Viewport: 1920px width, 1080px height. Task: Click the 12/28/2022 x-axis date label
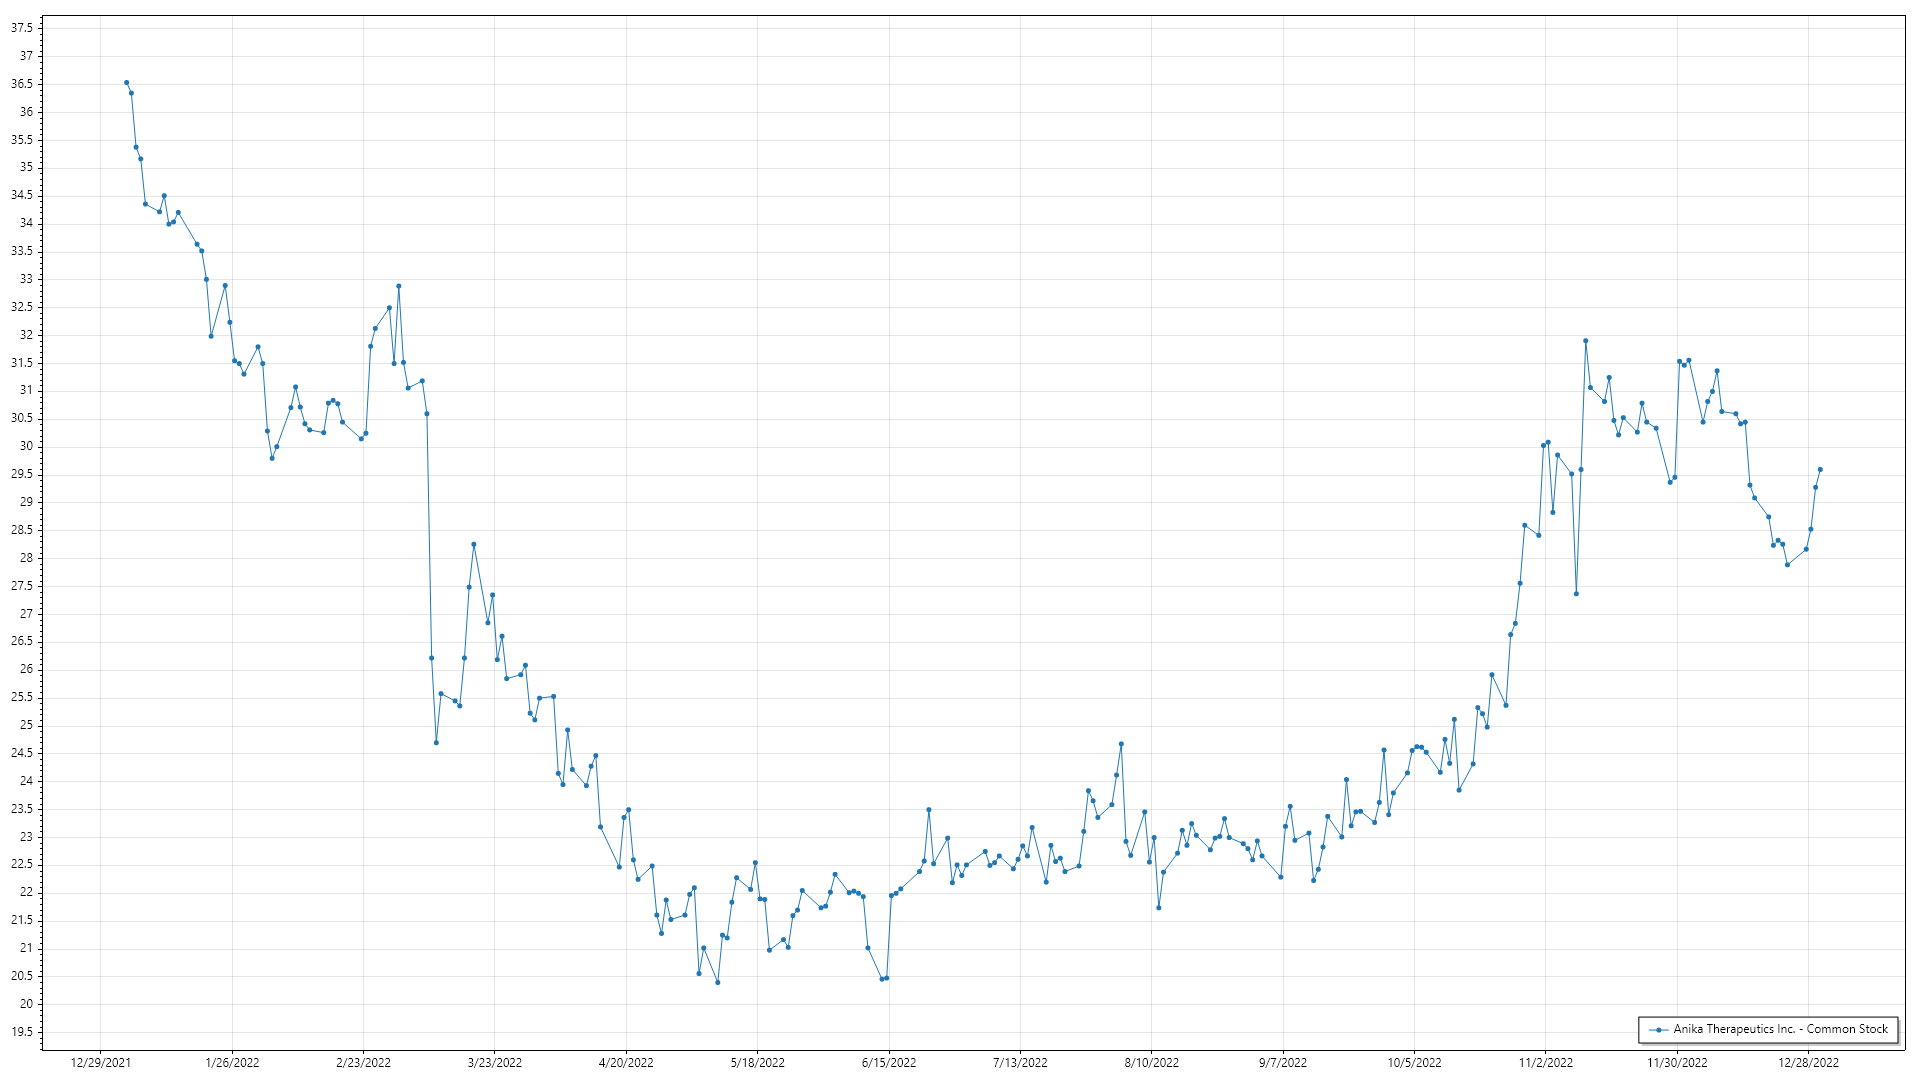click(x=1808, y=1063)
